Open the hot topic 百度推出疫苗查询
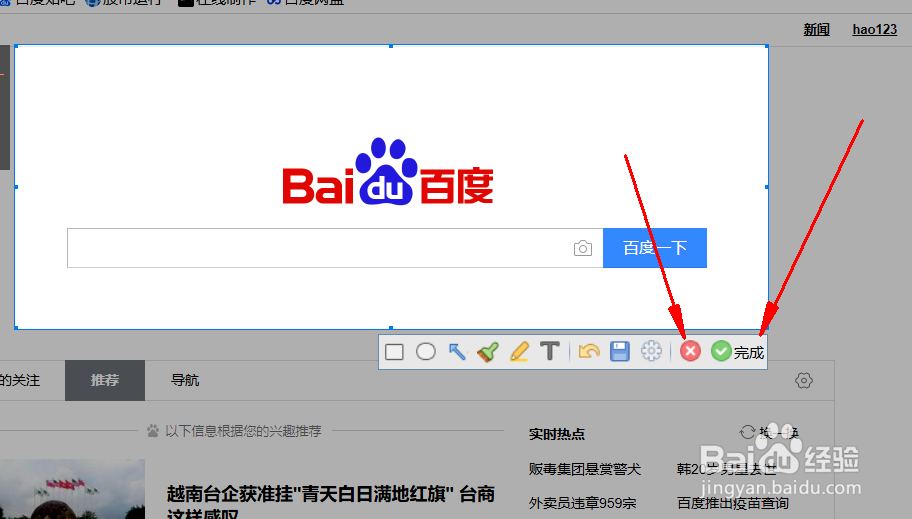 coord(733,503)
